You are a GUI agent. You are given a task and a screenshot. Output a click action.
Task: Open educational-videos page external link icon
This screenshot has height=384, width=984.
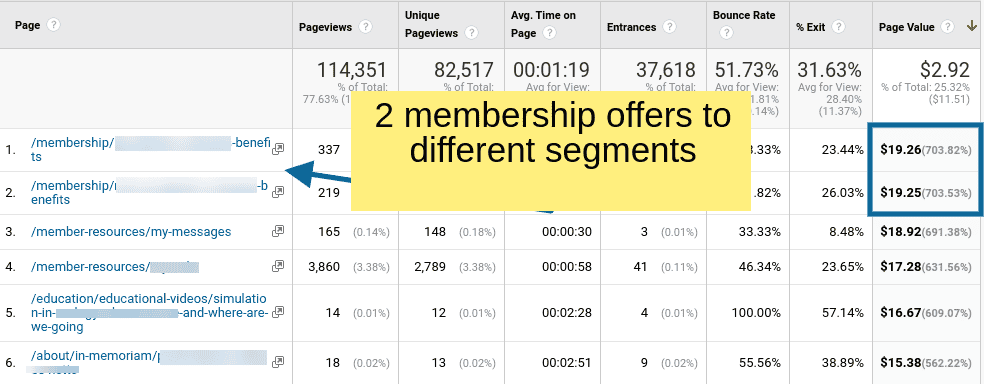click(x=277, y=312)
